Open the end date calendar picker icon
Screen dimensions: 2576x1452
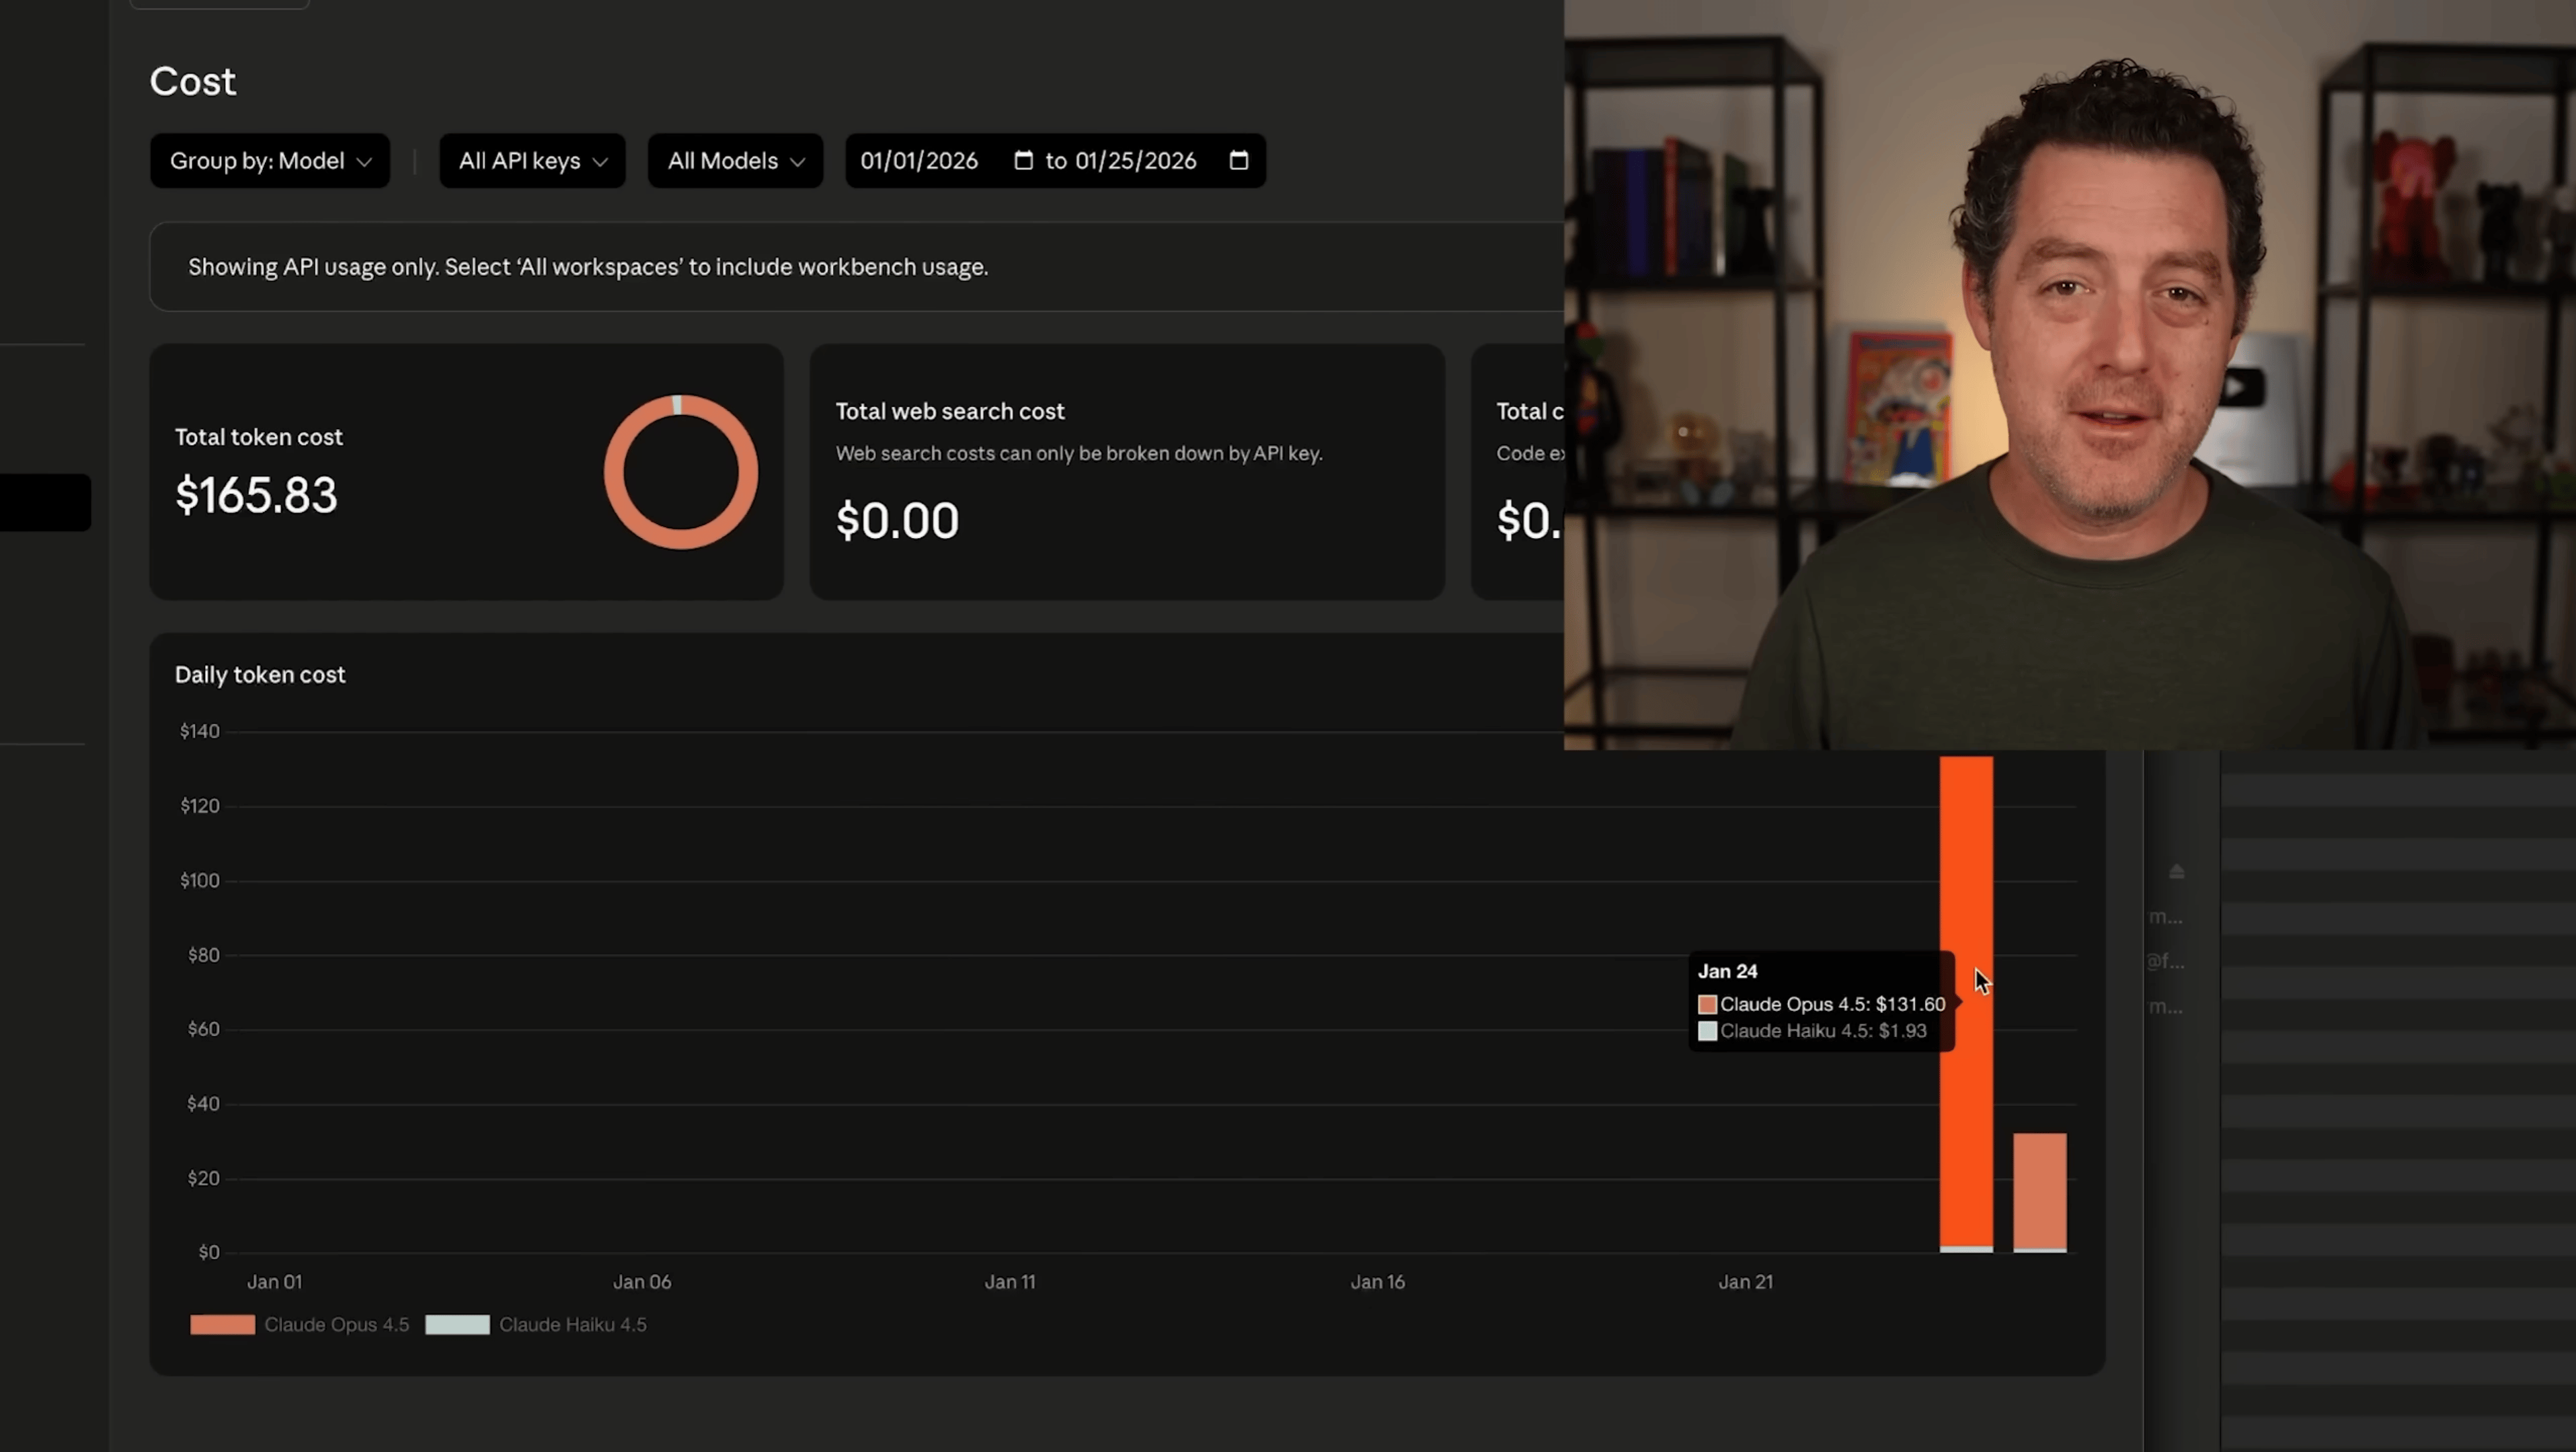1238,161
